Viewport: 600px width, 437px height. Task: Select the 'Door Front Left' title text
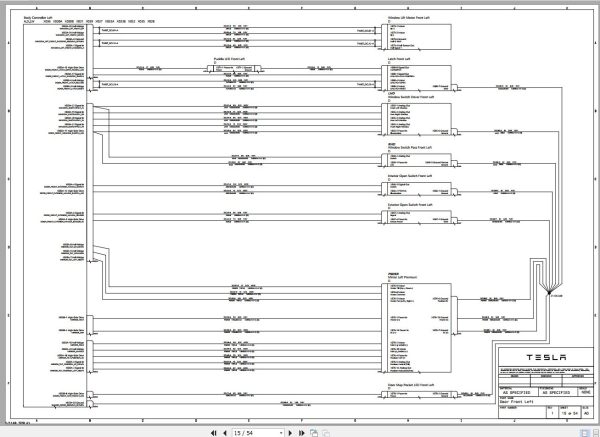point(516,402)
